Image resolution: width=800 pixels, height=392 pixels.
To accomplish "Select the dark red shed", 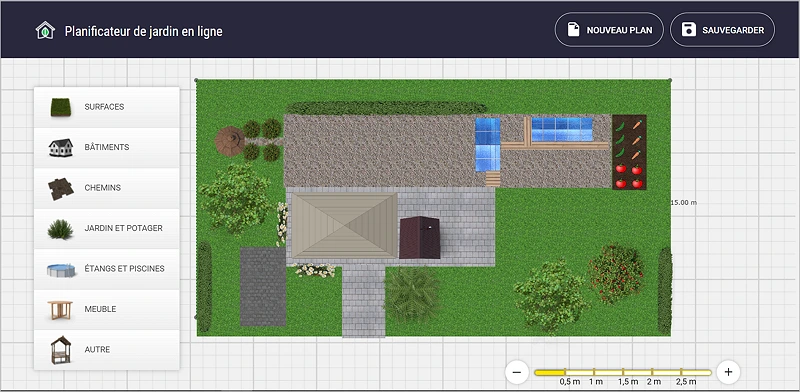I will click(419, 237).
